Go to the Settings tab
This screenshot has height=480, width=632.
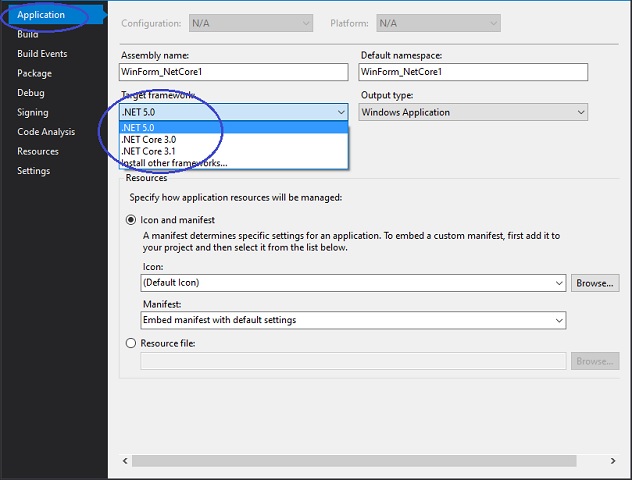click(x=33, y=171)
